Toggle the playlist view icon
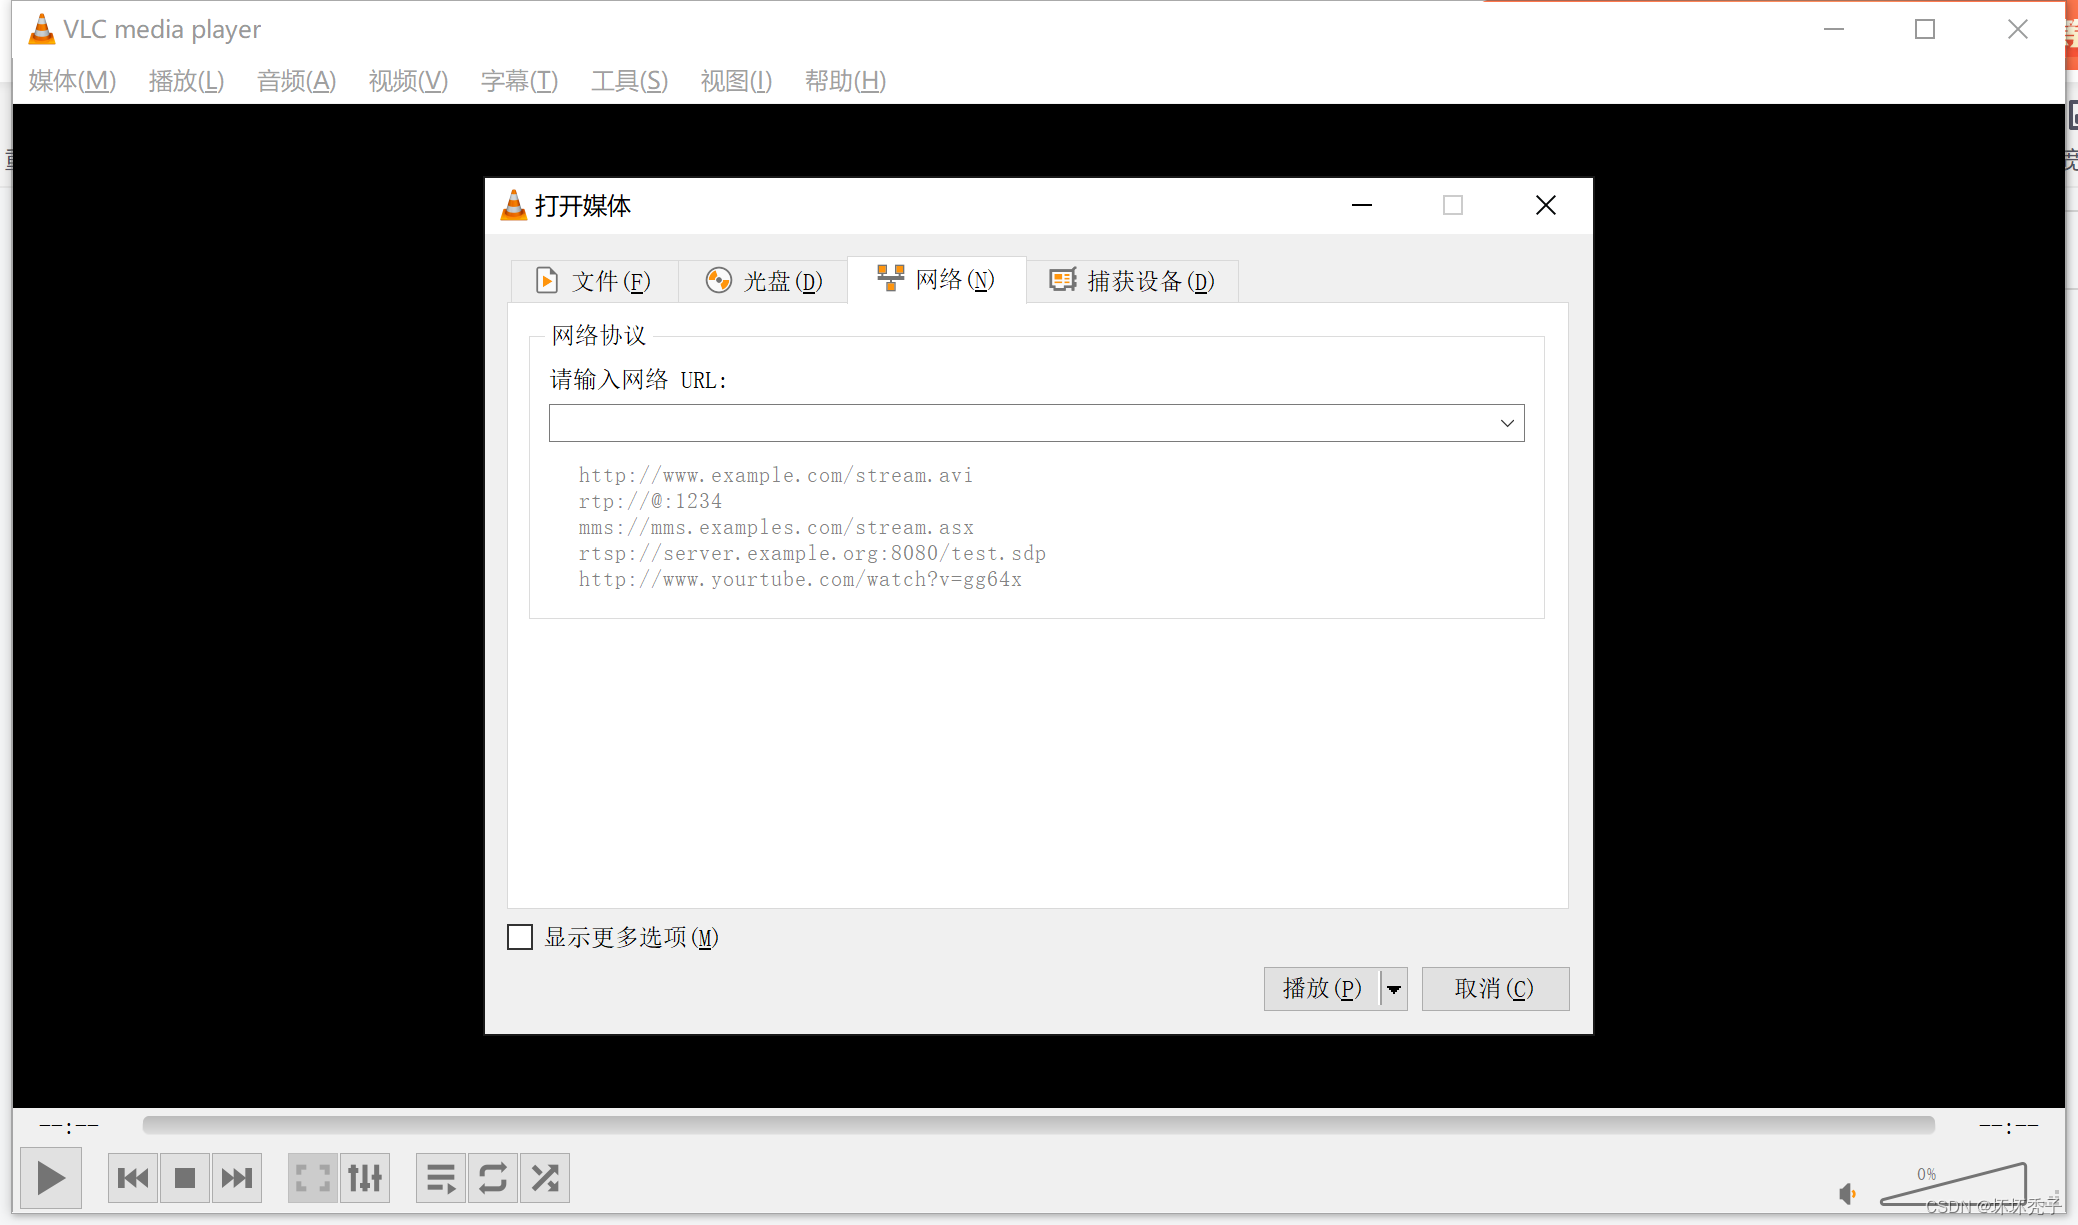Viewport: 2078px width, 1225px height. pos(440,1178)
